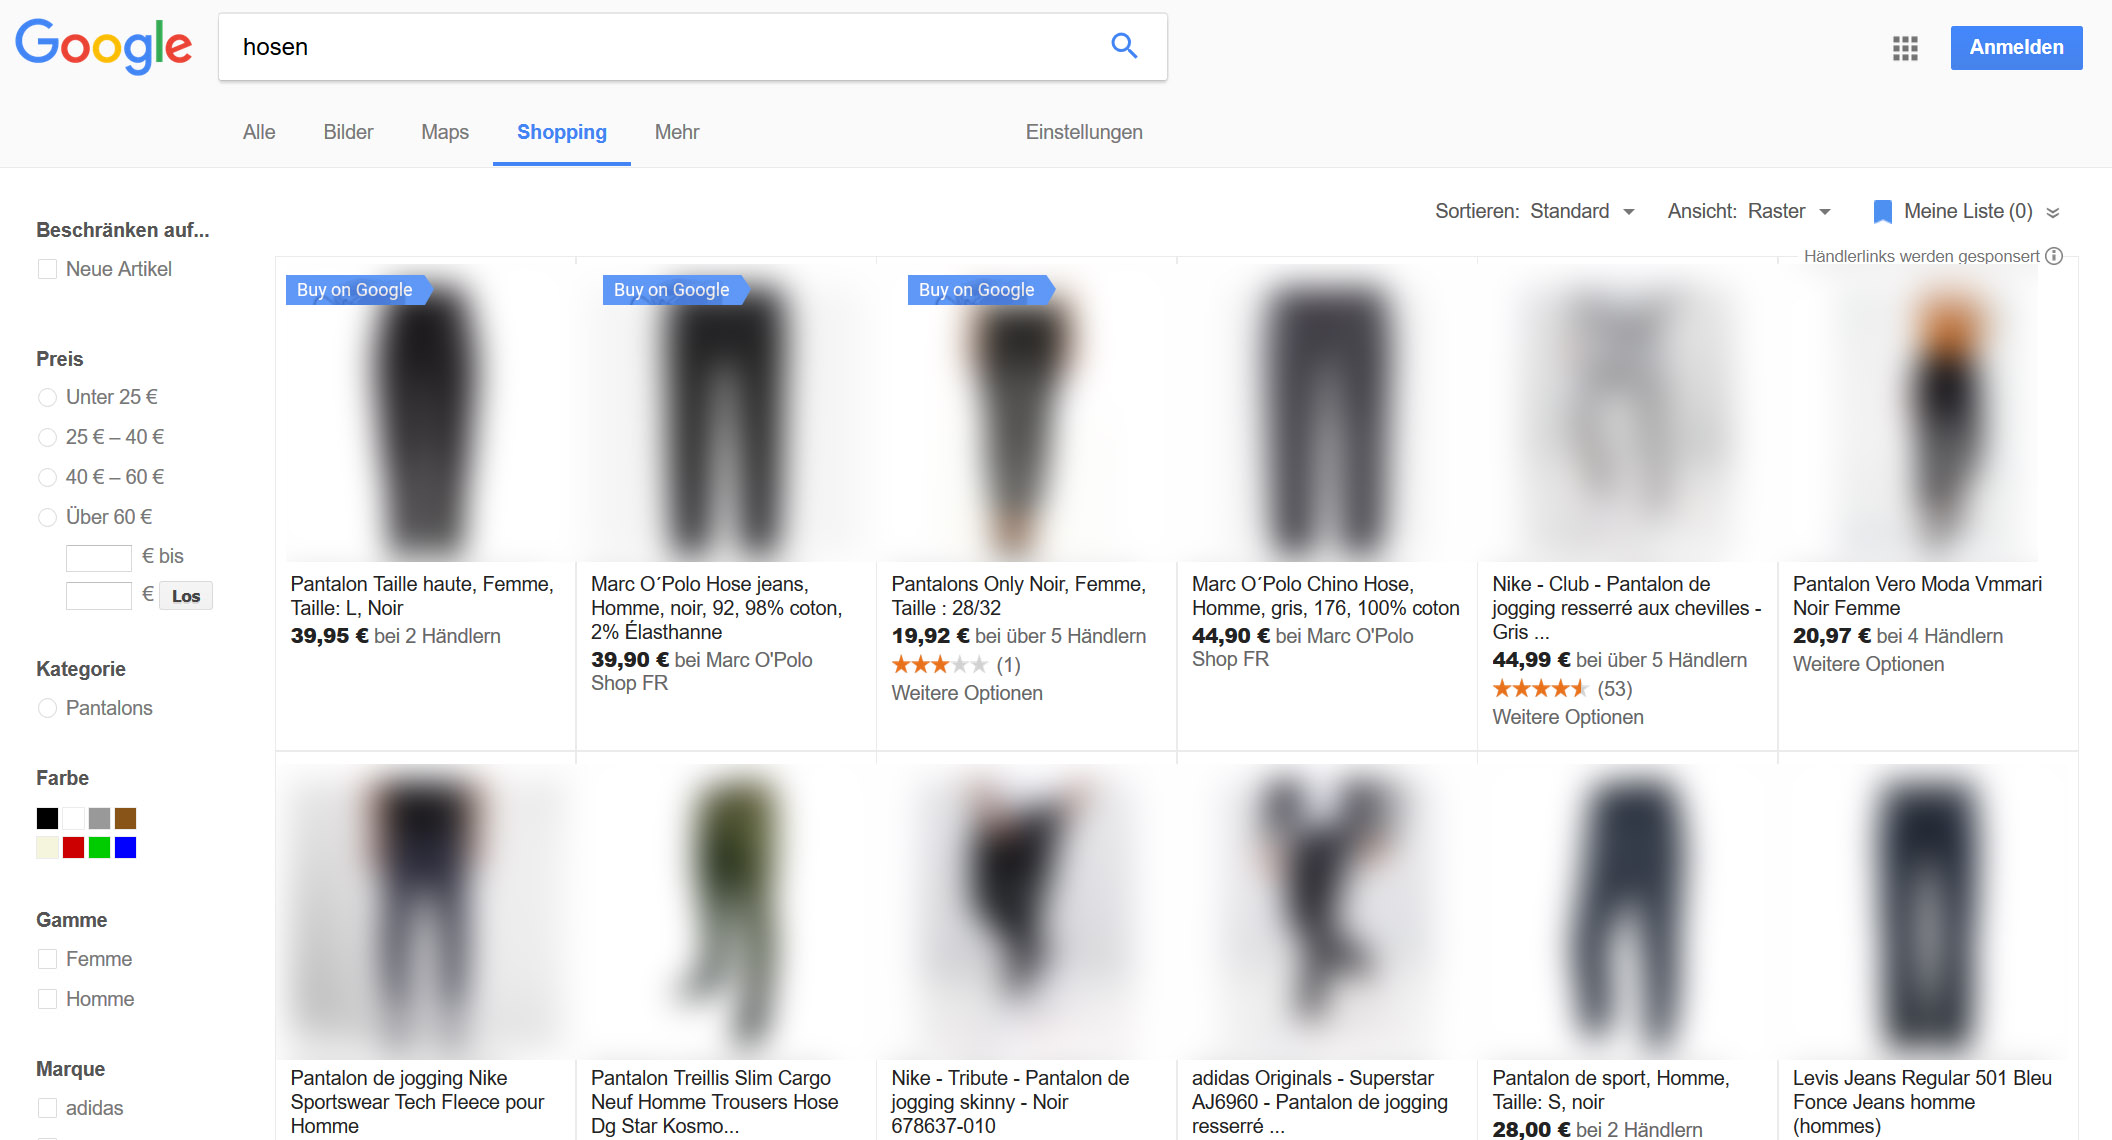Select the Unter 25 € price filter
The height and width of the screenshot is (1140, 2112).
48,397
